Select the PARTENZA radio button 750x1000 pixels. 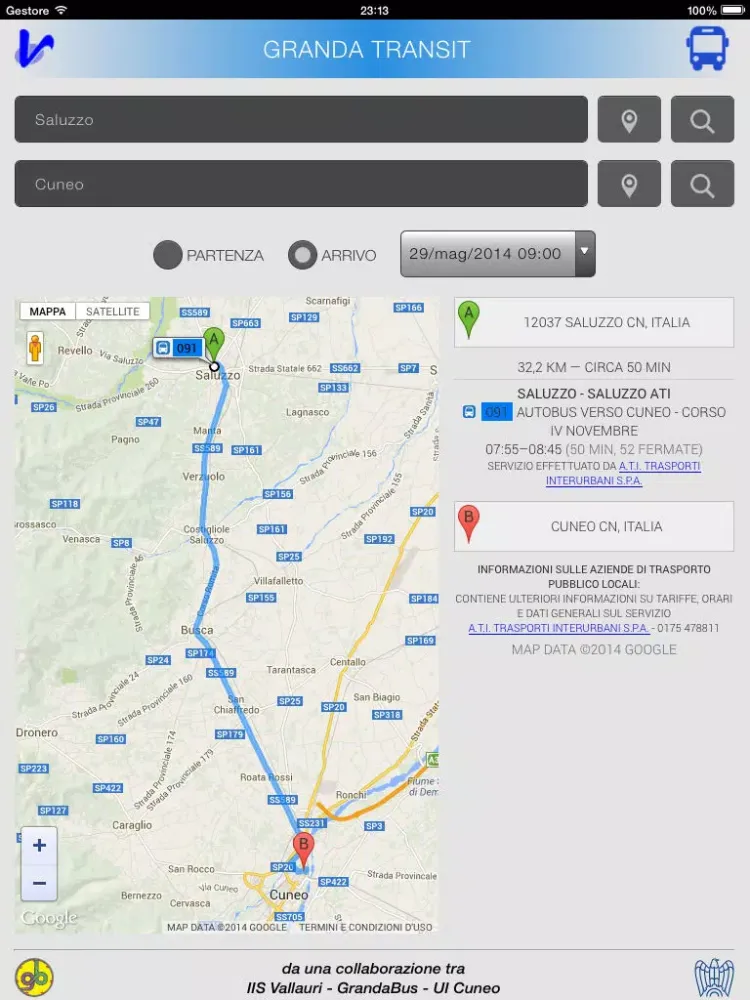pos(168,255)
